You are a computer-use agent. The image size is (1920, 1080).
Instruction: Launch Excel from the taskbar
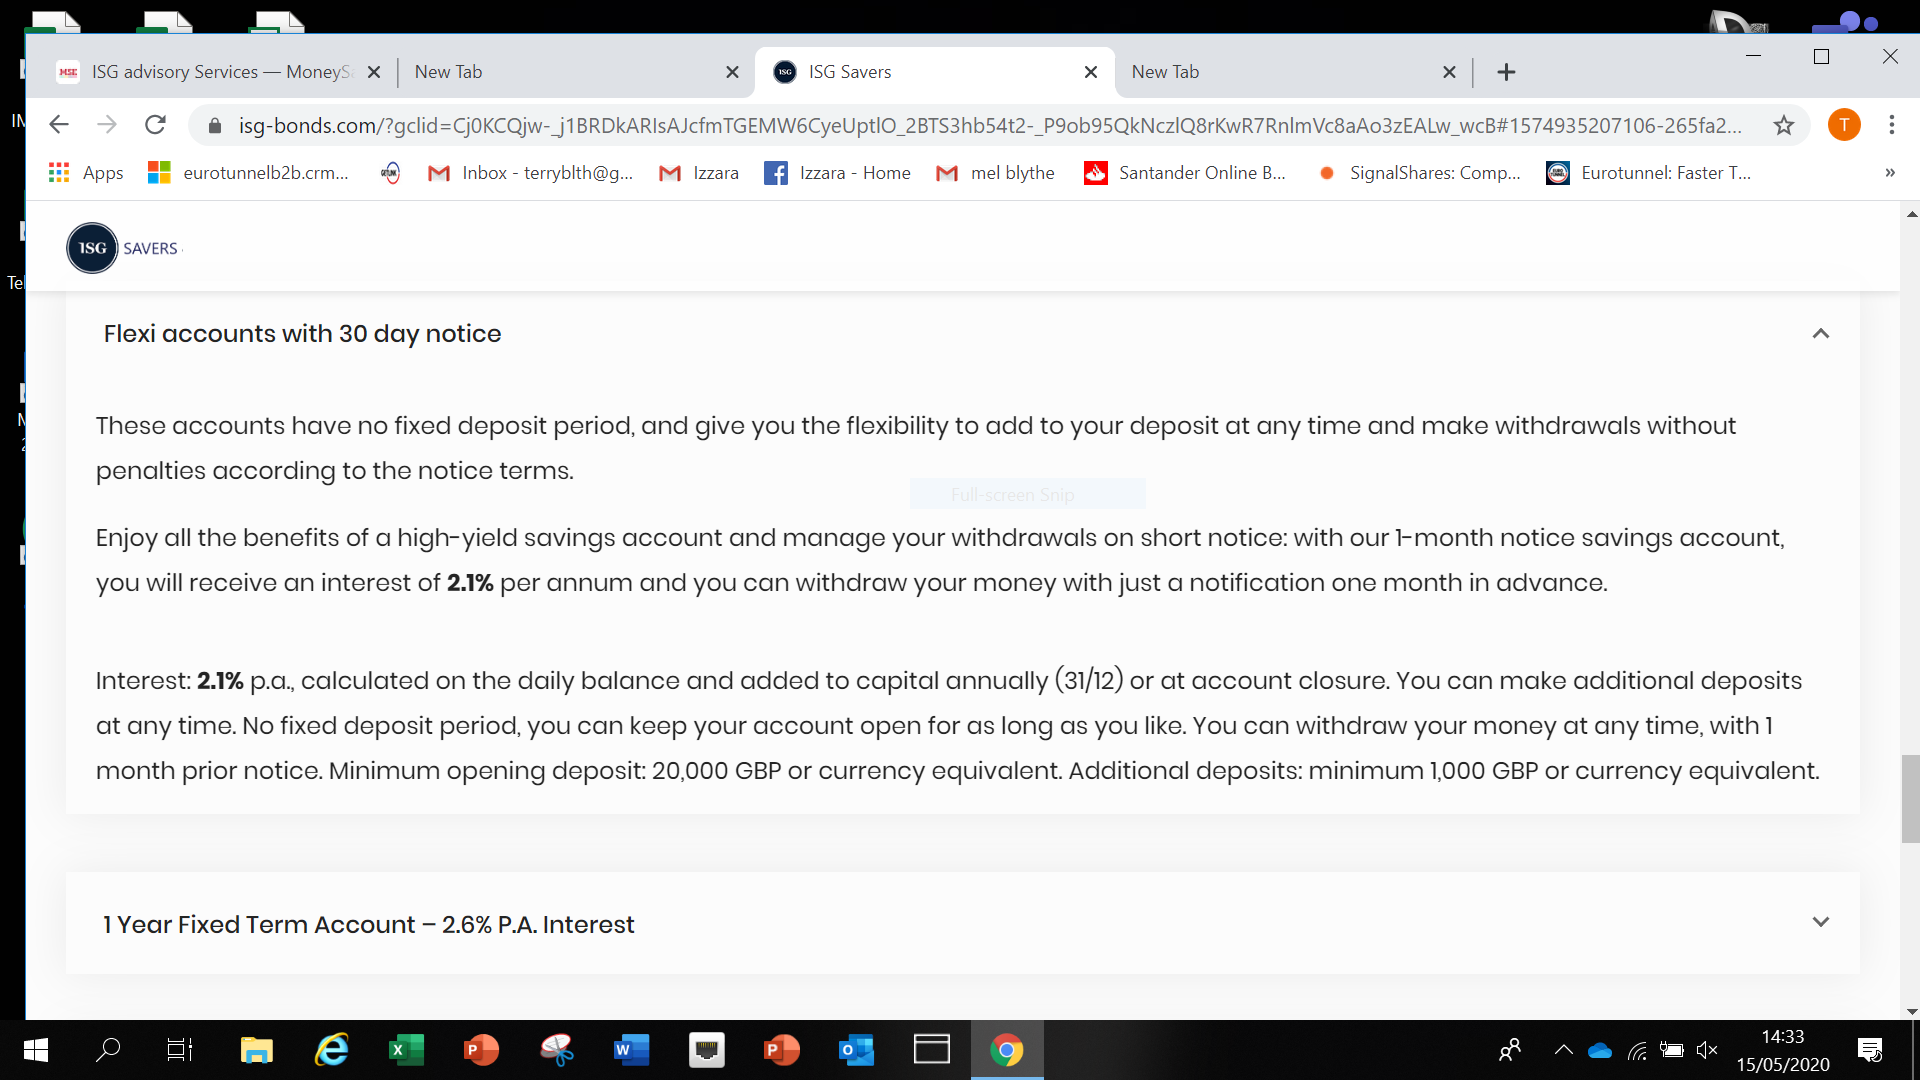click(405, 1050)
